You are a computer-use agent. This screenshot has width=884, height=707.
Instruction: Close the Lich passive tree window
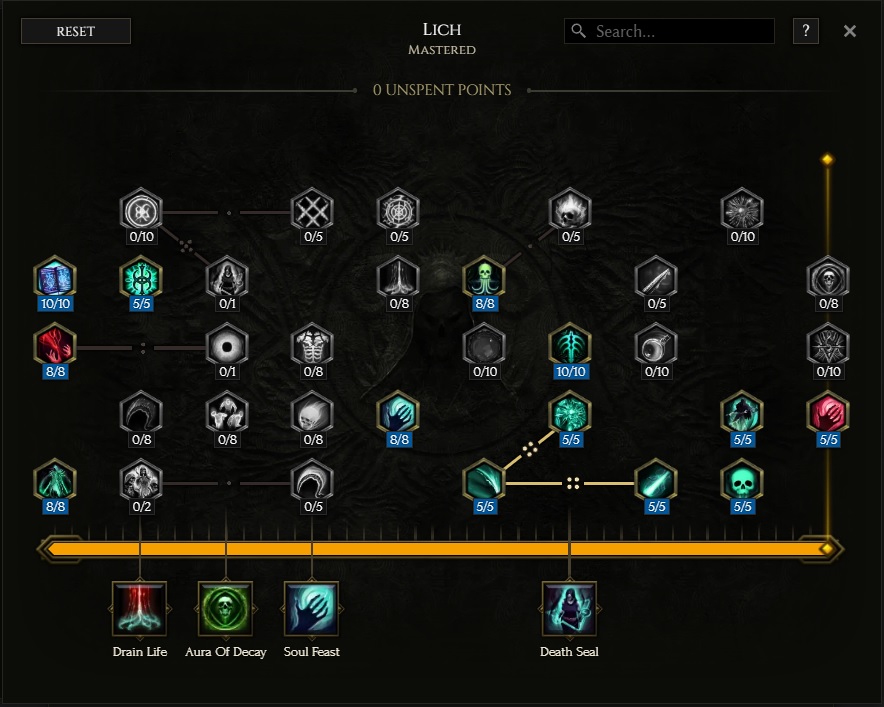[850, 31]
